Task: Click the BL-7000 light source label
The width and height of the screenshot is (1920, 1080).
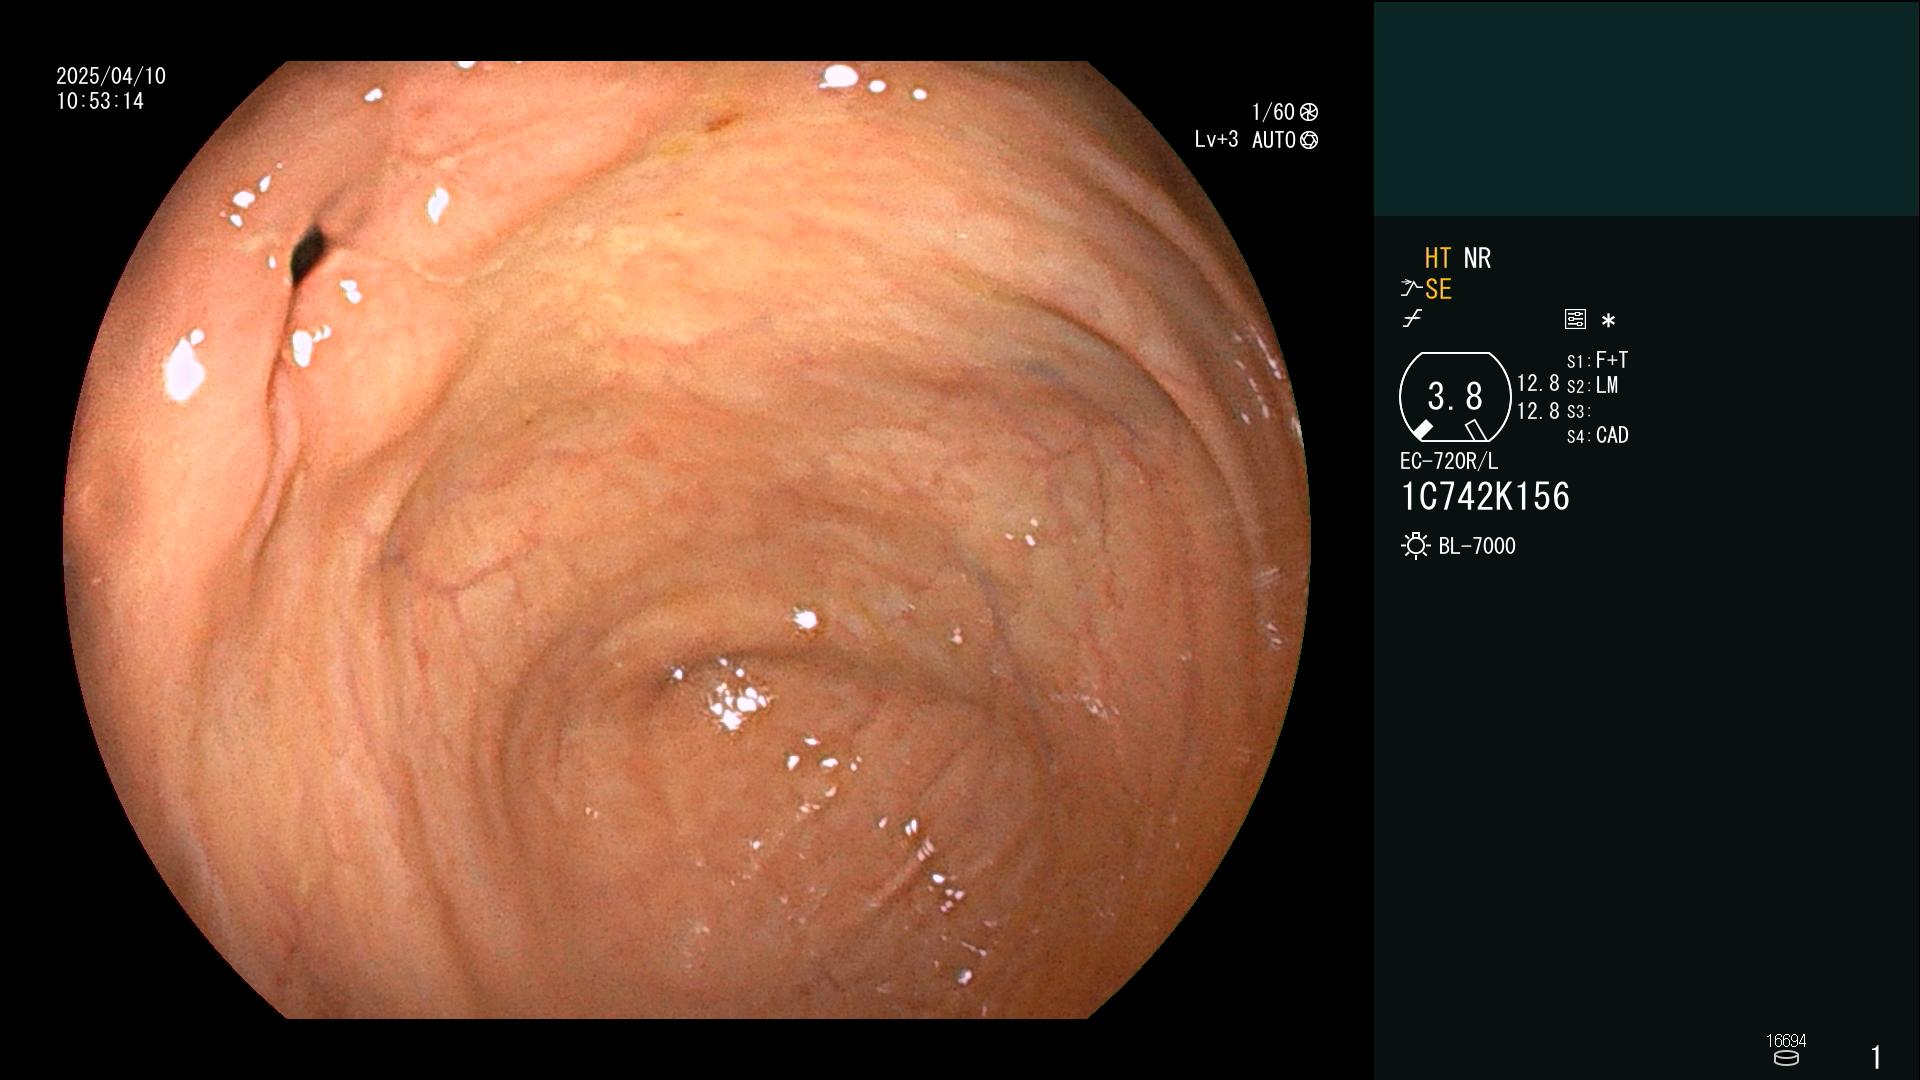Action: [1477, 546]
